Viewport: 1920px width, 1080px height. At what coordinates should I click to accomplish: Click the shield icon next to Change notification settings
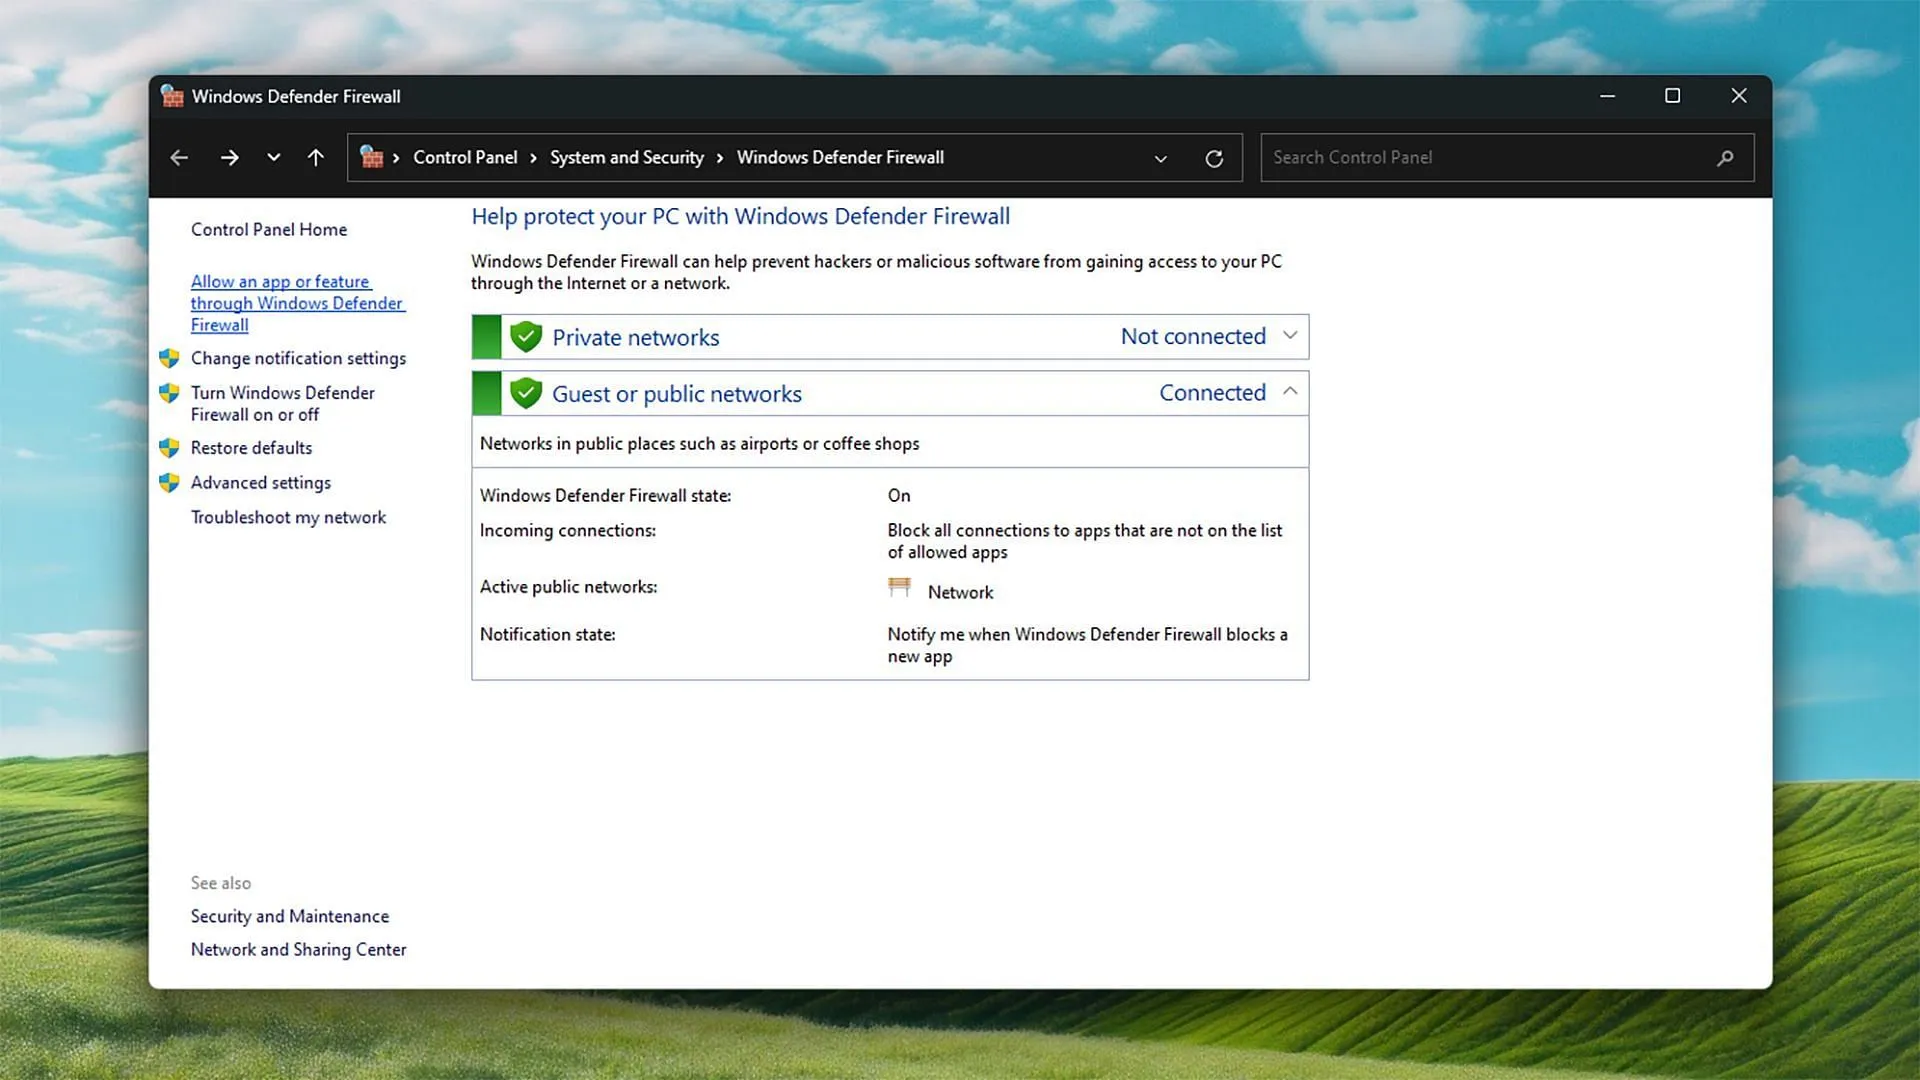coord(169,357)
